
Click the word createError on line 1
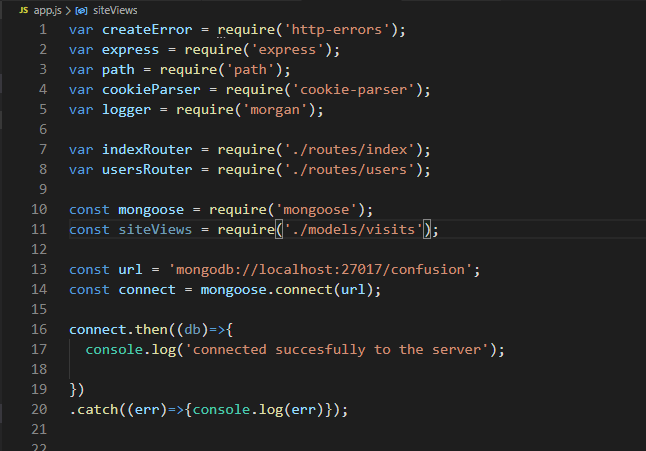tap(147, 30)
